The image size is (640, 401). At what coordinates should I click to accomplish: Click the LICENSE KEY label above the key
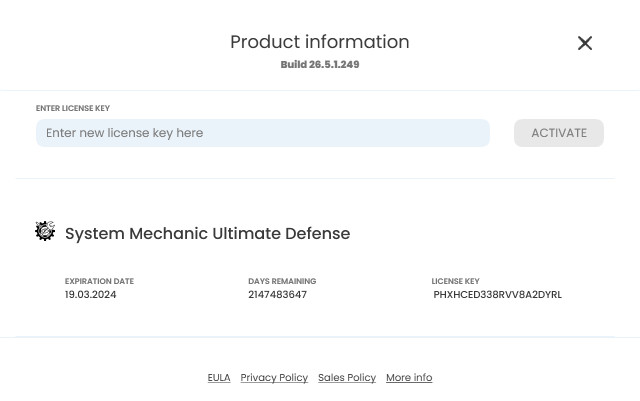(456, 281)
